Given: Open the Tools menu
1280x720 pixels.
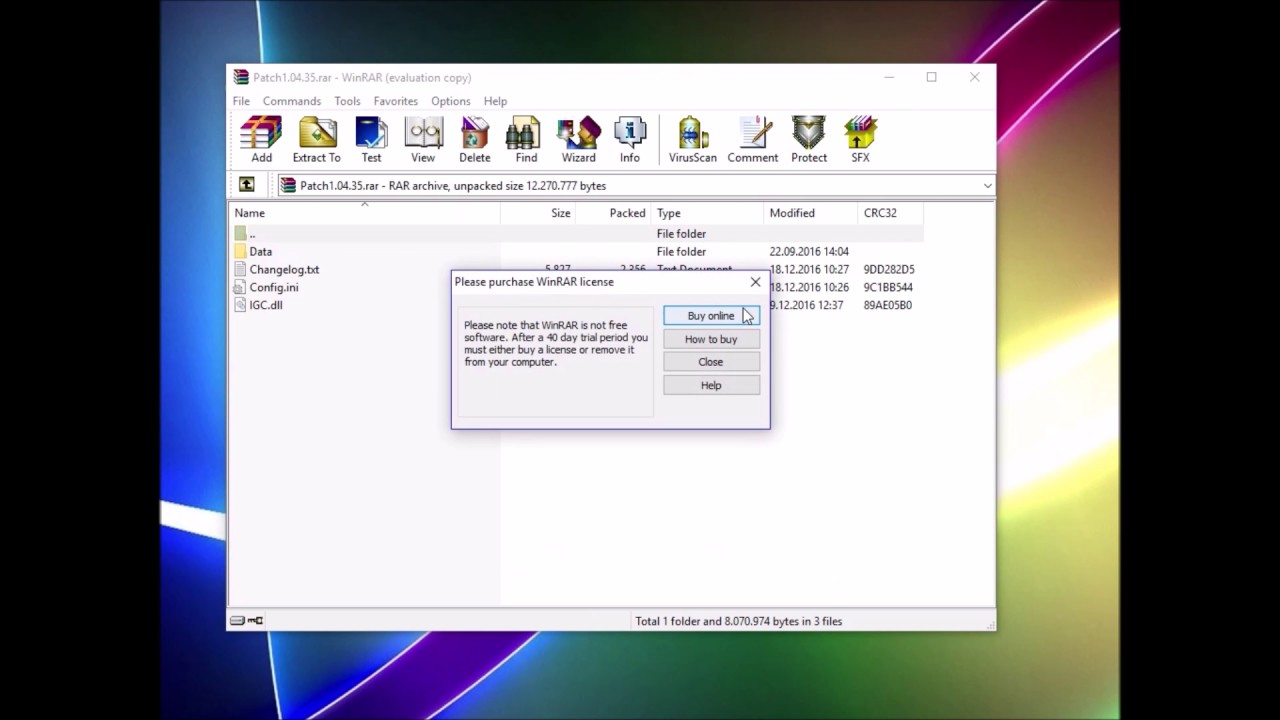Looking at the screenshot, I should [x=347, y=101].
